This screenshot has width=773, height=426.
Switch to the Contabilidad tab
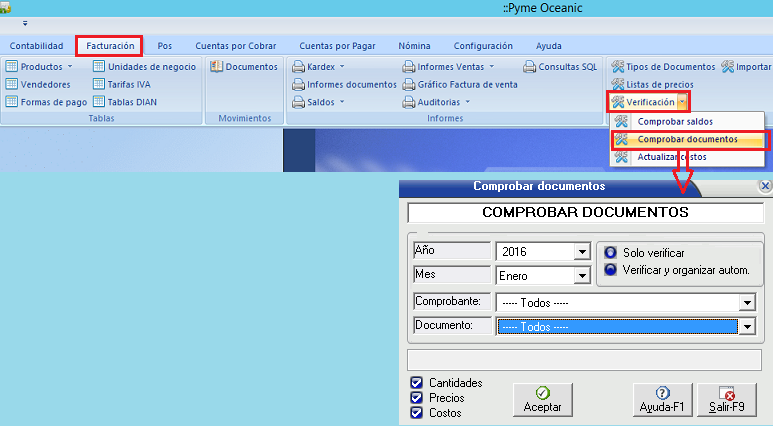pos(36,46)
